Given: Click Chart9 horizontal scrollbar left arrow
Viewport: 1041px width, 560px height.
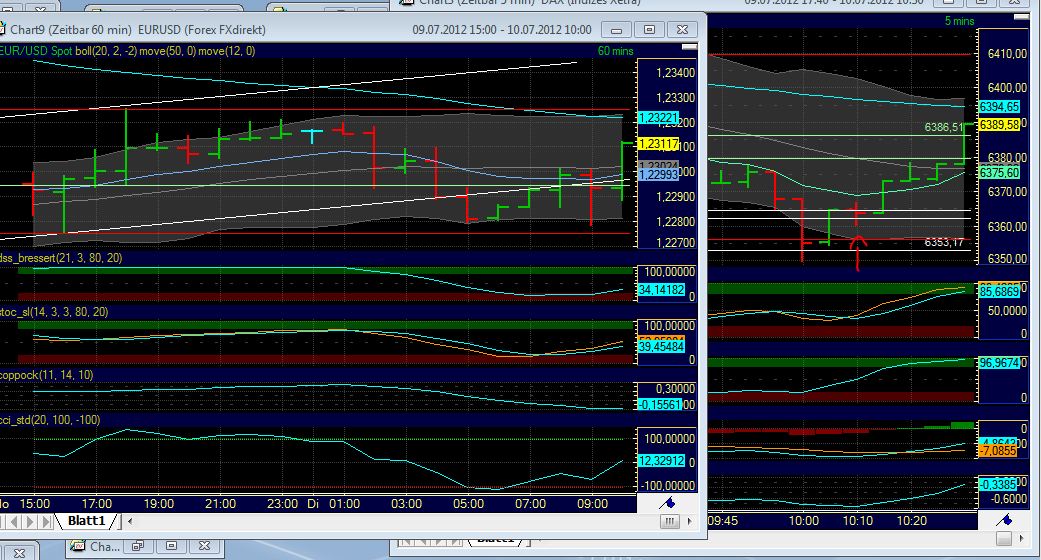Looking at the screenshot, I should (130, 521).
